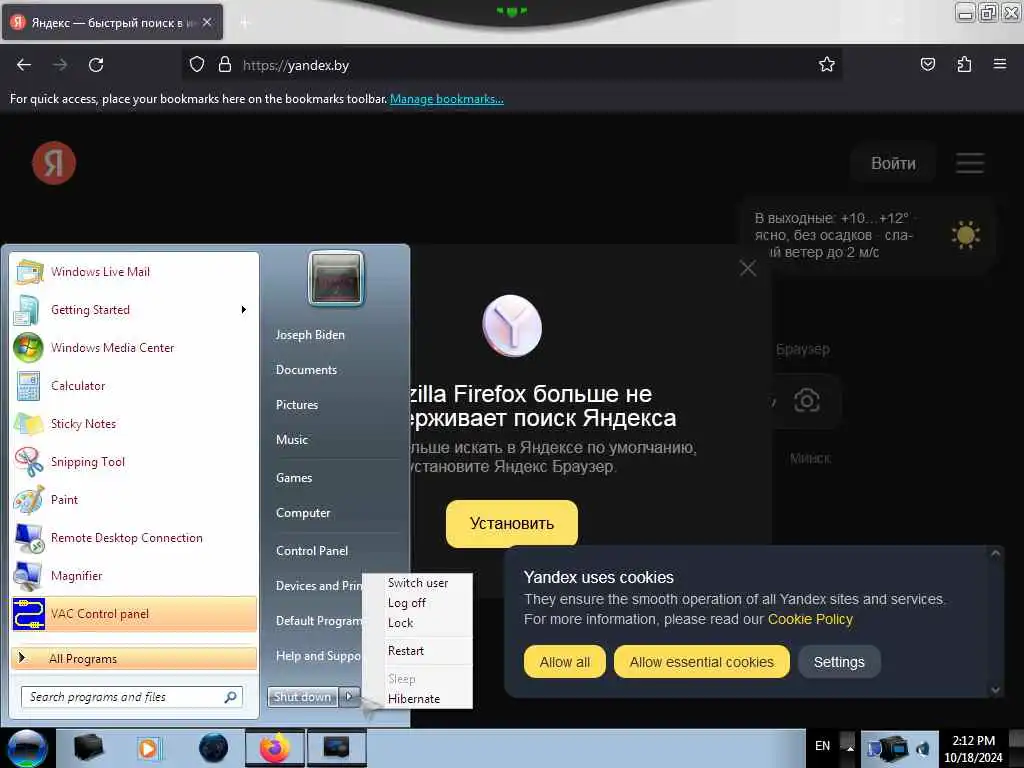Click the tracking protection shield icon
This screenshot has height=768, width=1024.
point(197,65)
